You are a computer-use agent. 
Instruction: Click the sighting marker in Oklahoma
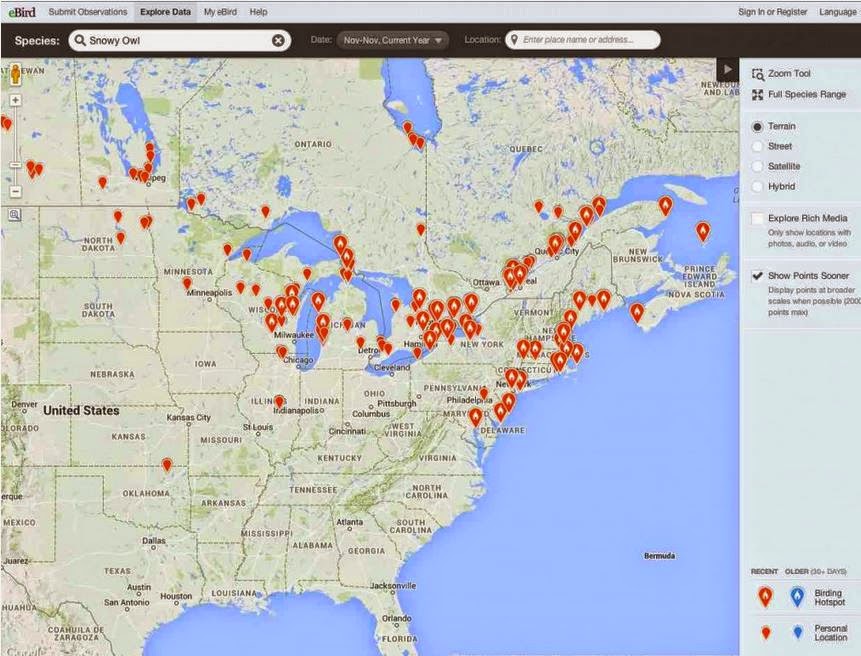[x=167, y=465]
